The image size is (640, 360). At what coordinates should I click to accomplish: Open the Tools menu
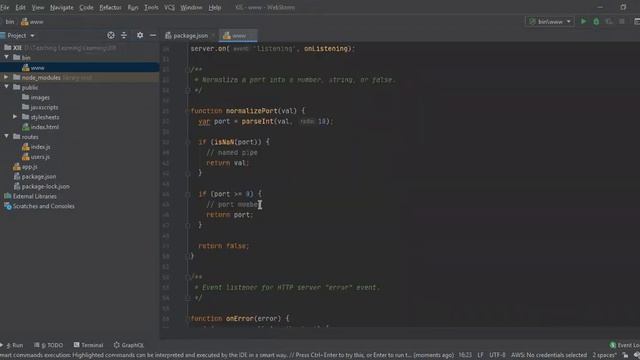(151, 7)
